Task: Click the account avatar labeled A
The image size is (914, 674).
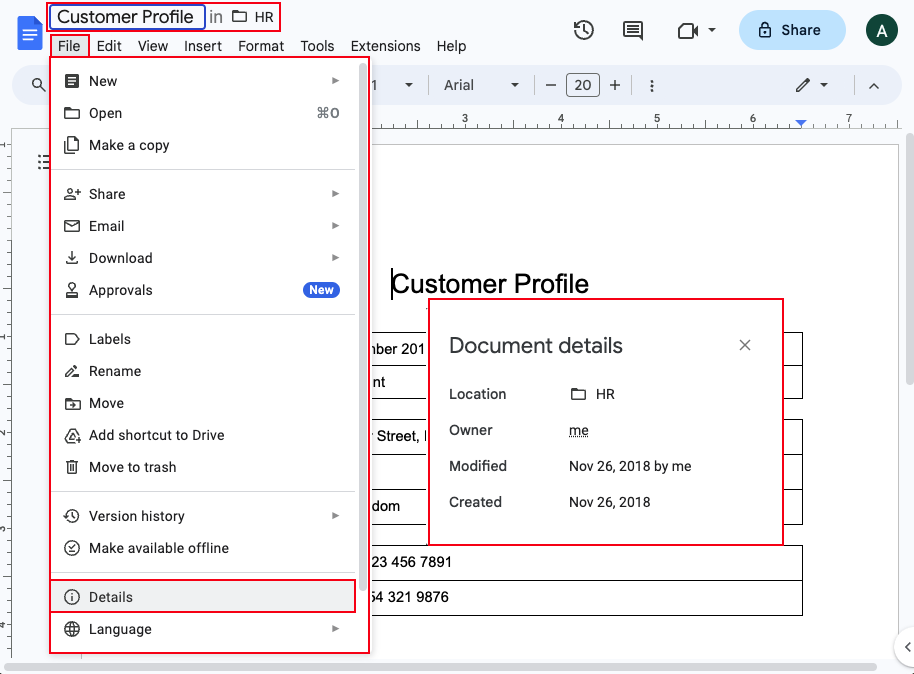Action: pos(882,30)
